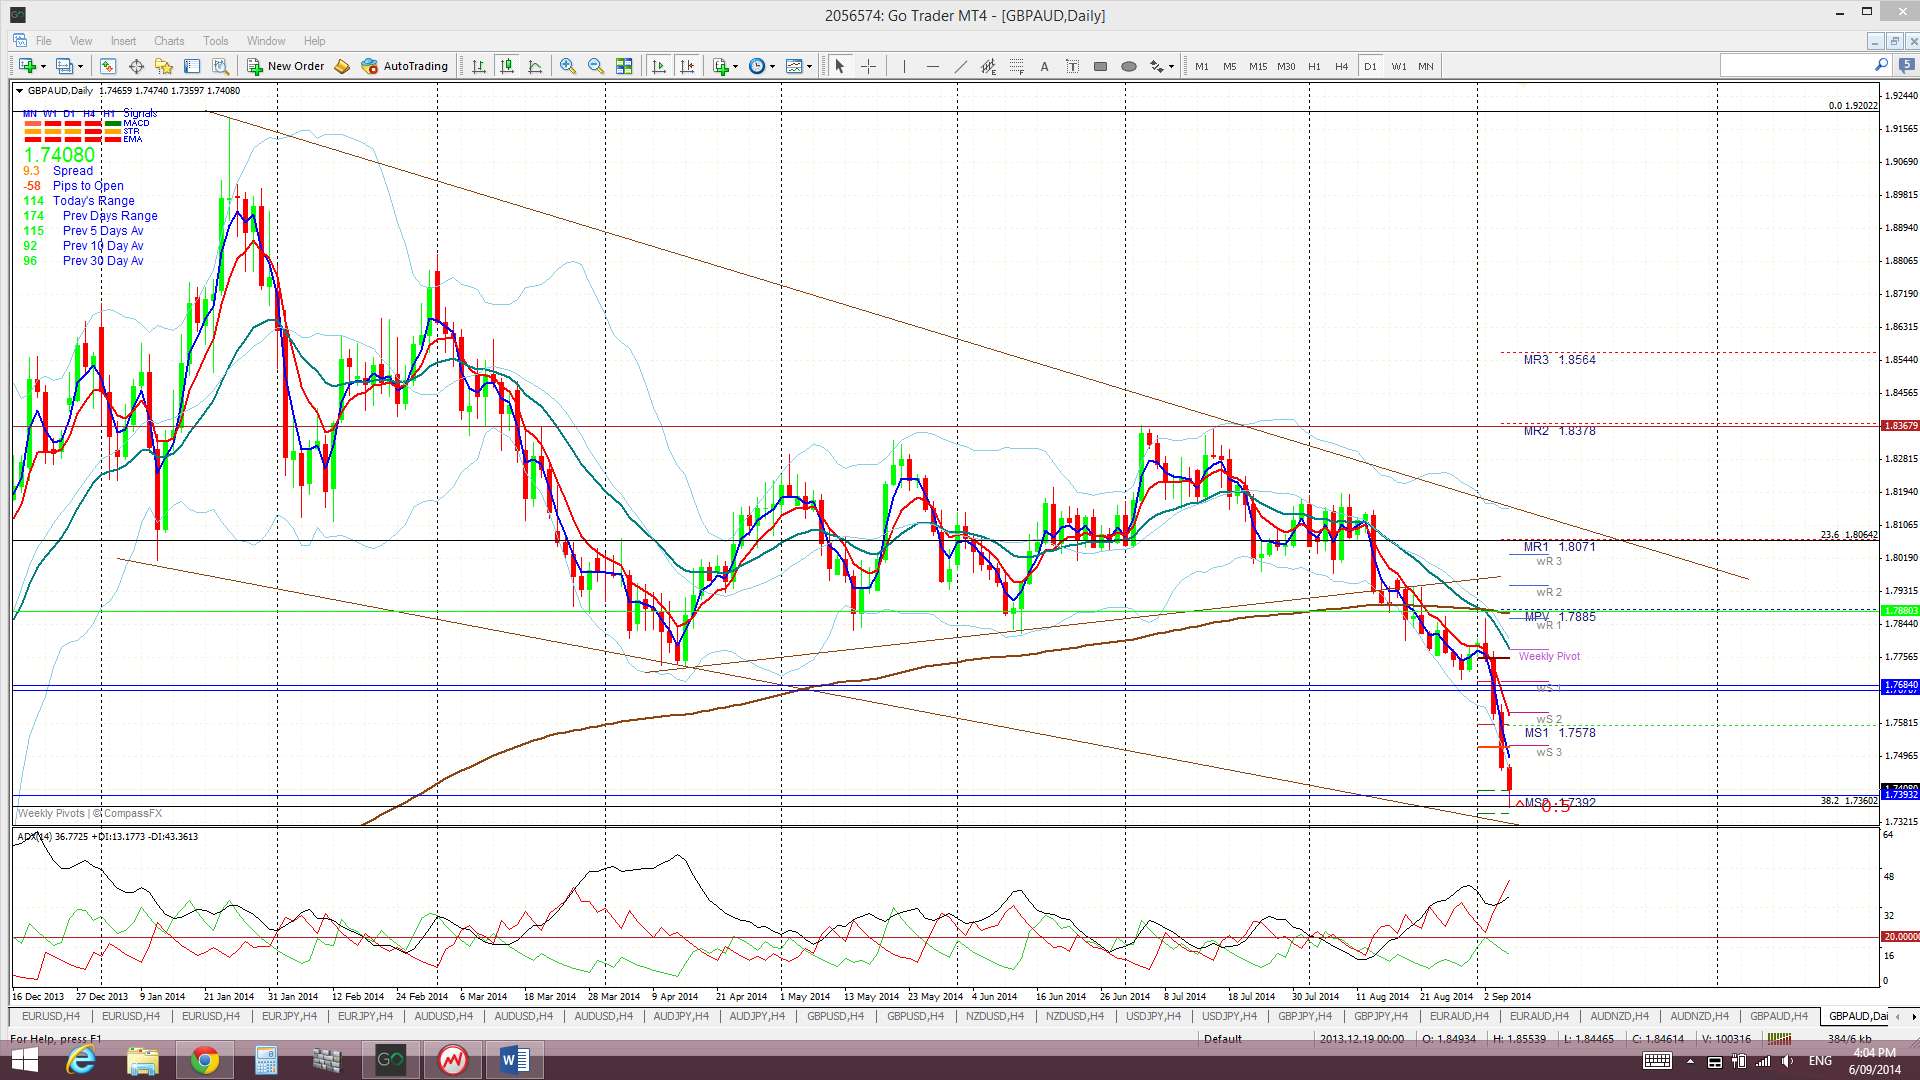The height and width of the screenshot is (1080, 1920).
Task: Click the Zoom Out magnifier icon
Action: point(596,66)
